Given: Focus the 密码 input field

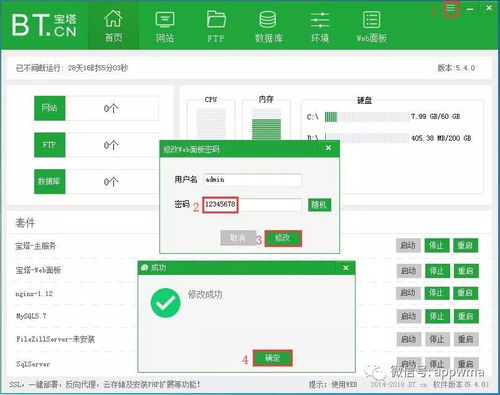Looking at the screenshot, I should click(252, 205).
